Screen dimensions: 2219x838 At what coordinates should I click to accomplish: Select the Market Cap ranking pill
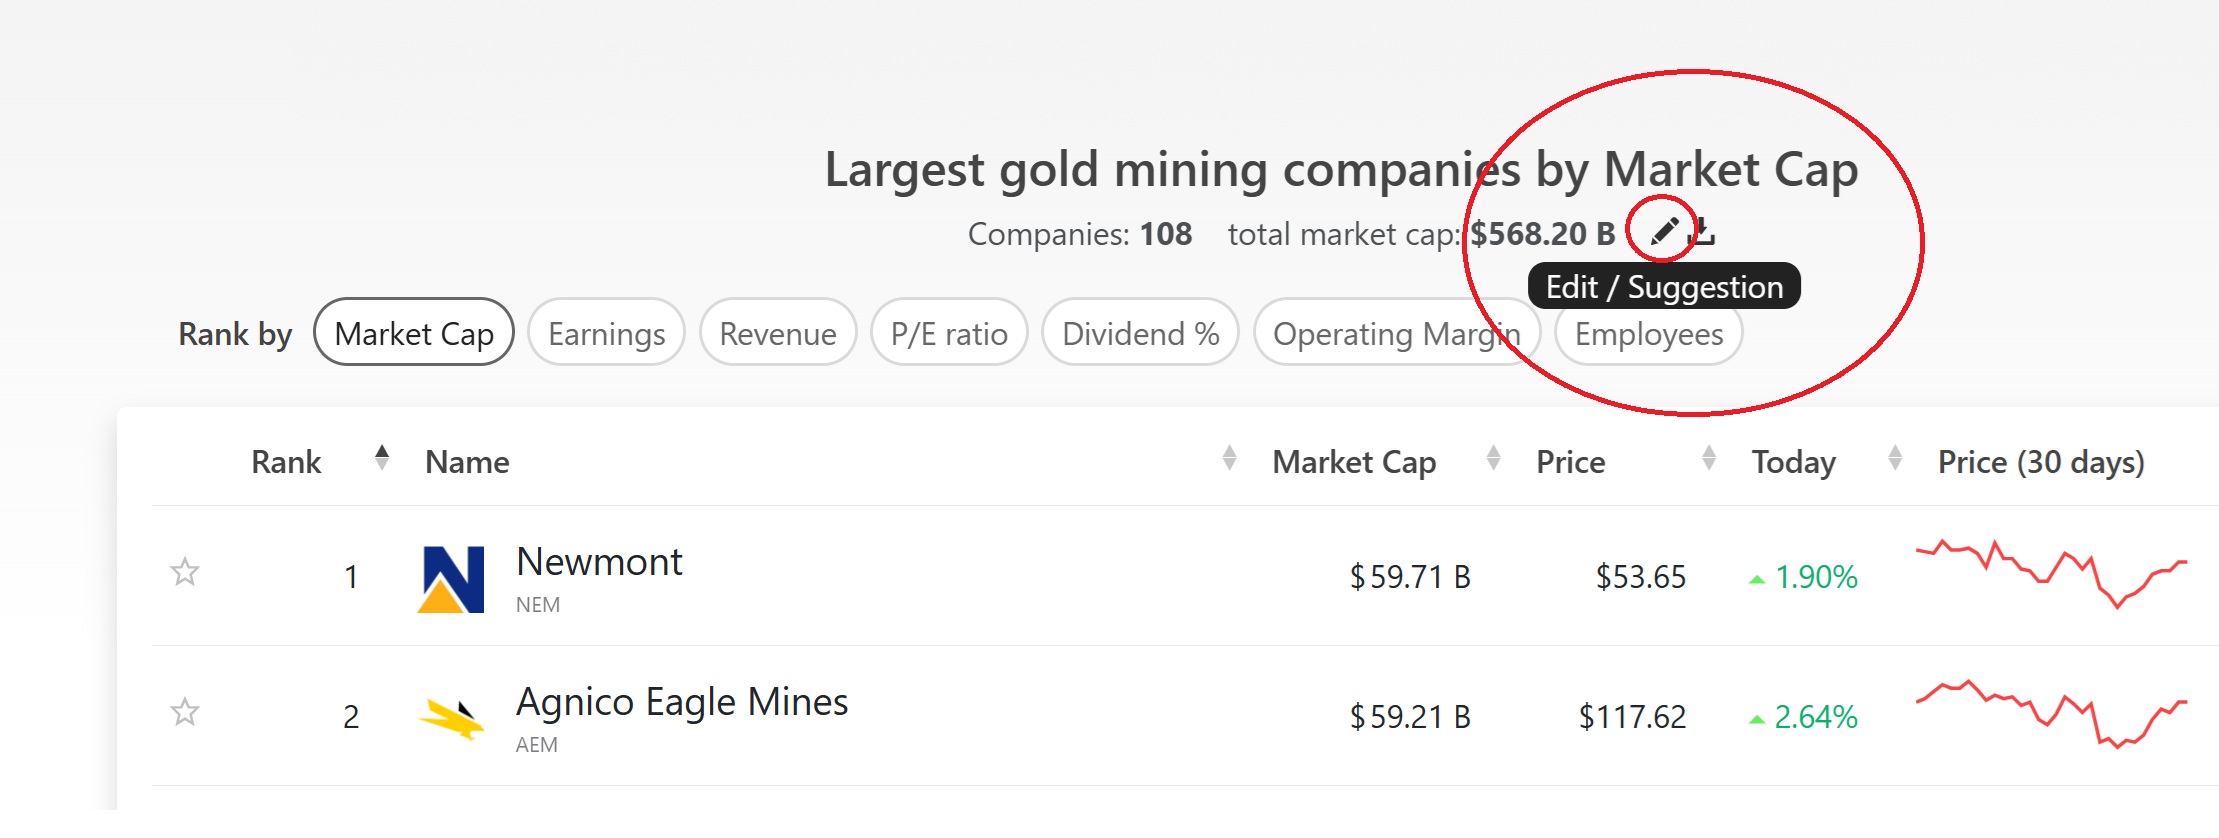[414, 333]
